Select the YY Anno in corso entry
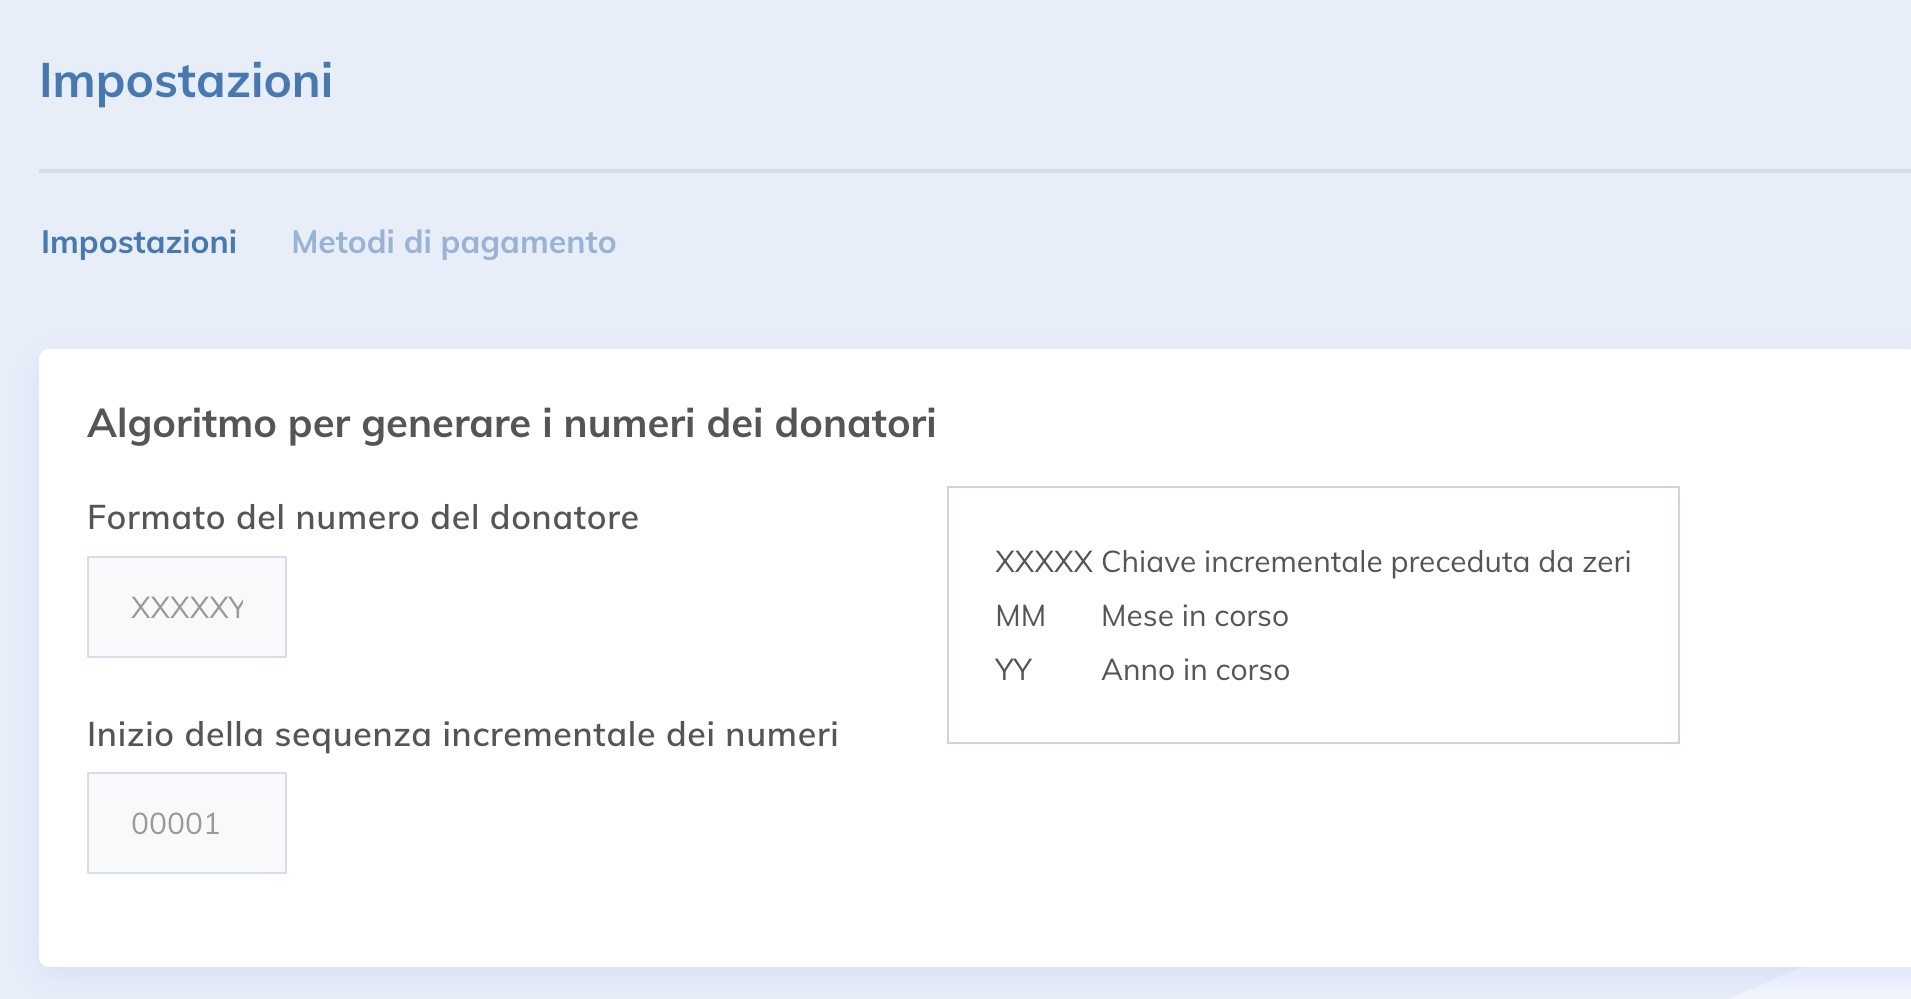 [x=1016, y=670]
